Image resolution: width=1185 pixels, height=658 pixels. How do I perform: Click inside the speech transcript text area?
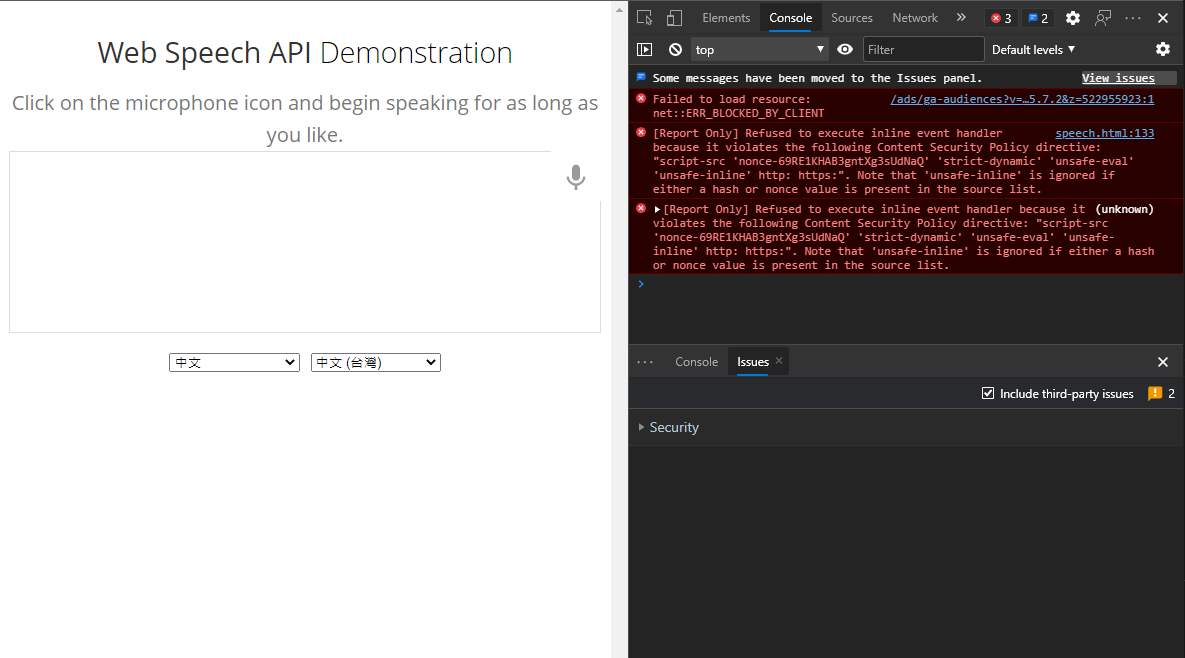[x=305, y=242]
